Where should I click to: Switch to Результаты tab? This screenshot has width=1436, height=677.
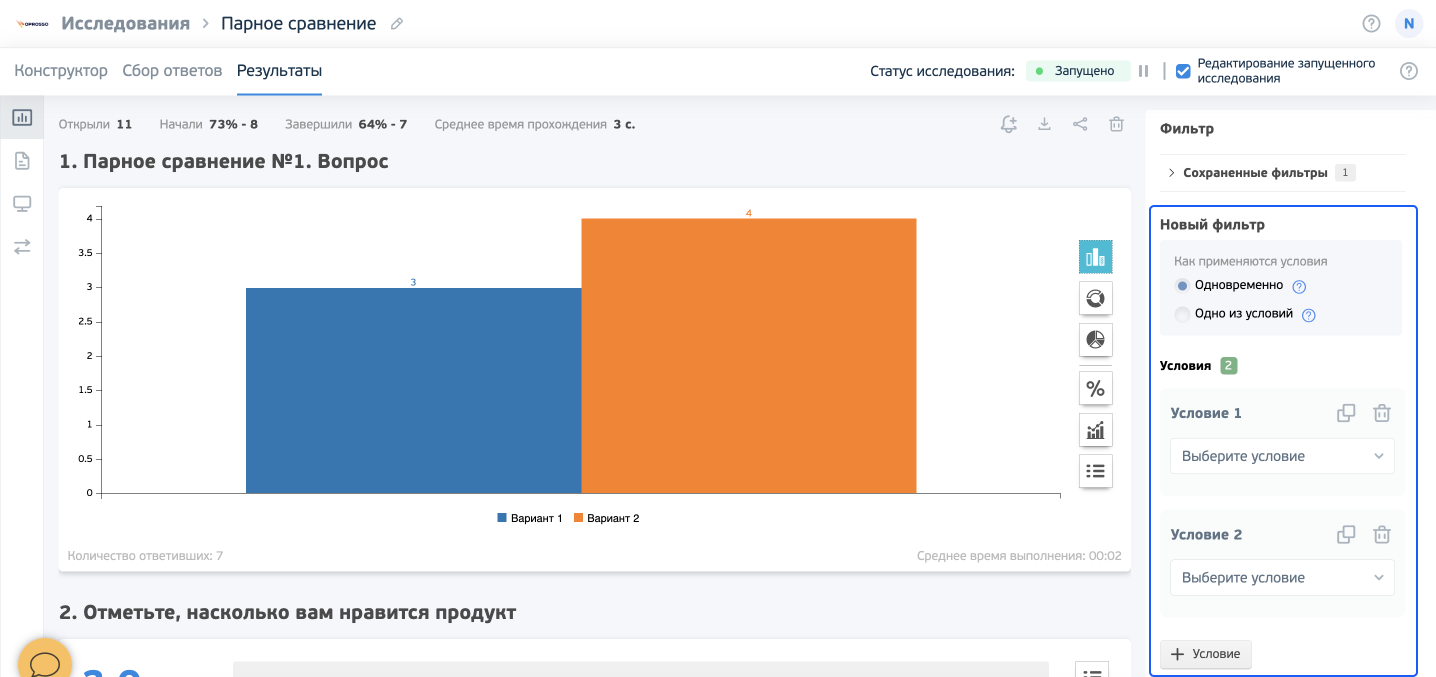point(279,71)
